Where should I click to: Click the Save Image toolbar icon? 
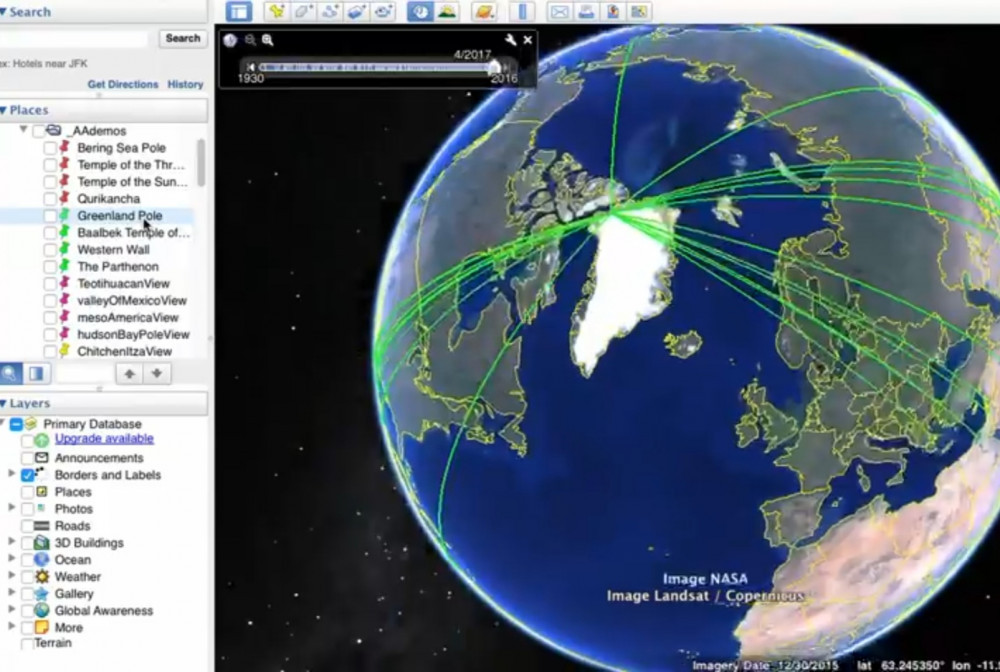point(613,11)
